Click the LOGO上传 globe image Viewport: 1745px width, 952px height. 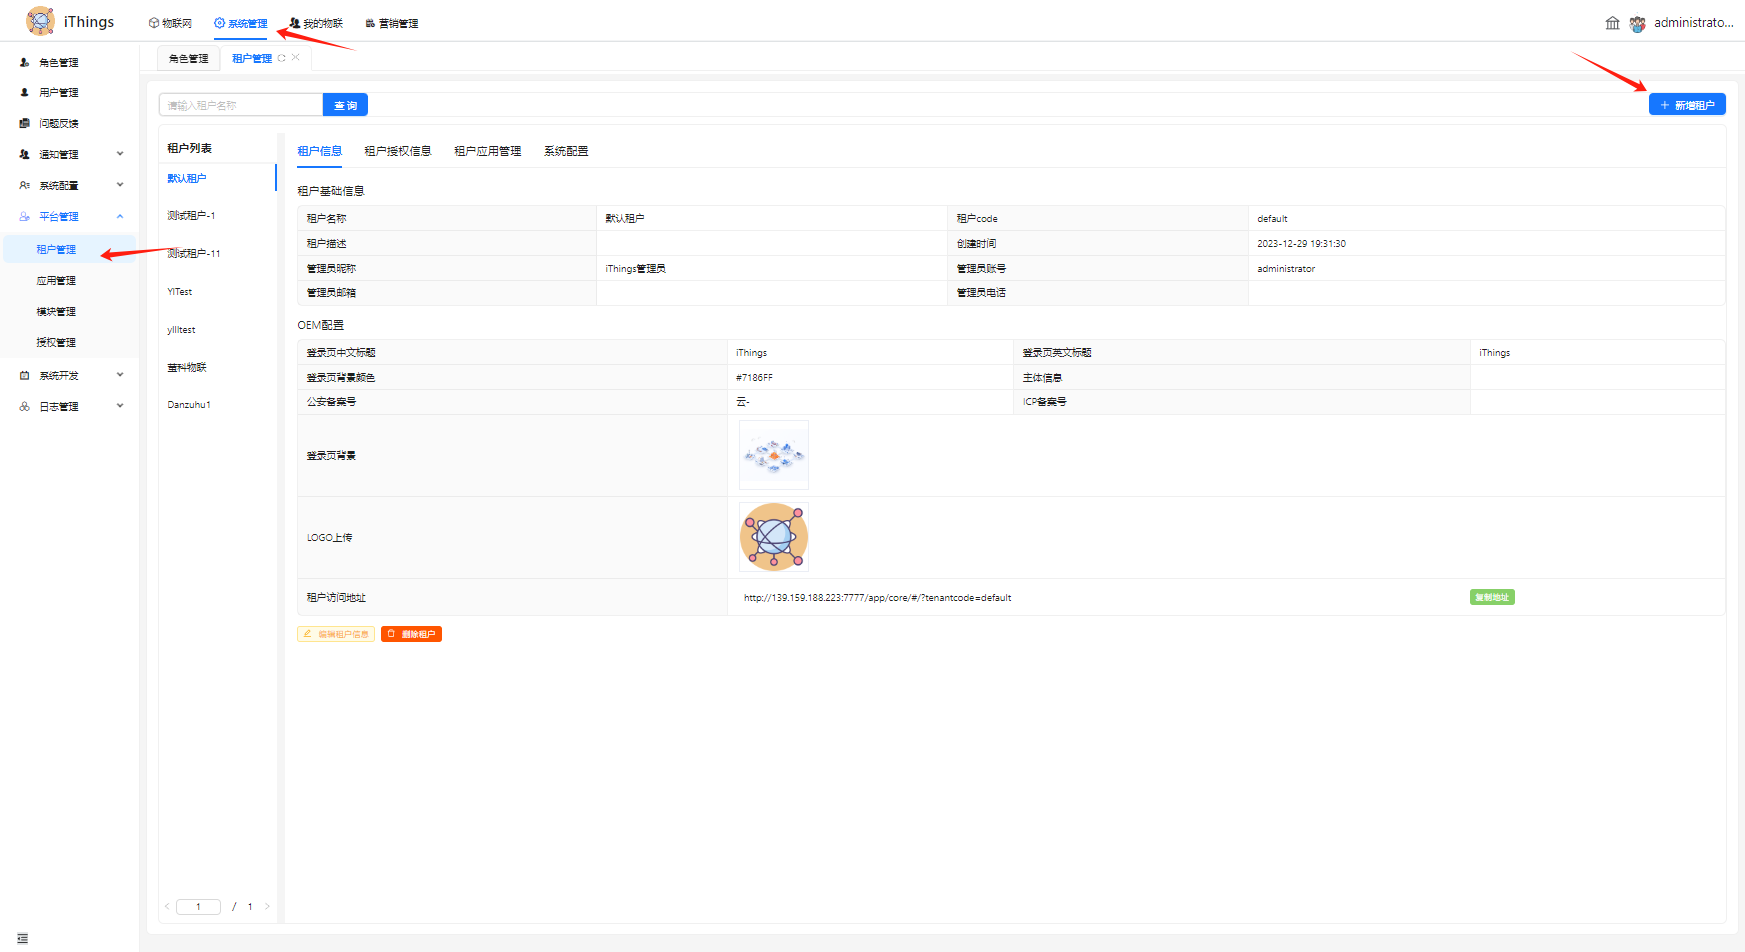pyautogui.click(x=773, y=537)
